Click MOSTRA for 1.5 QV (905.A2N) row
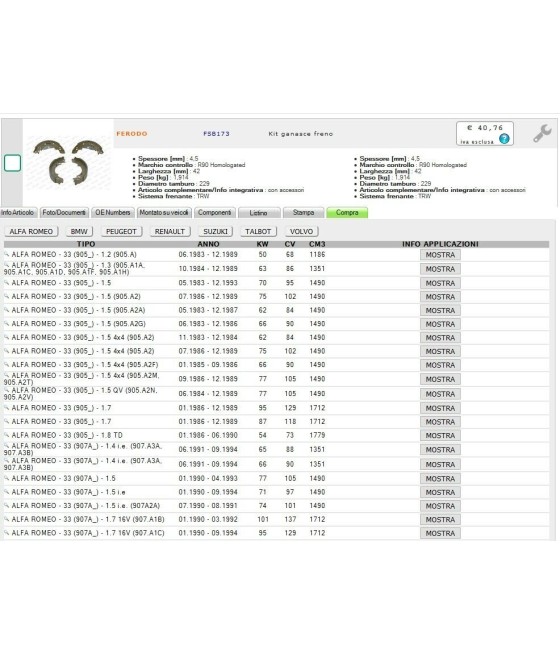 (x=440, y=394)
